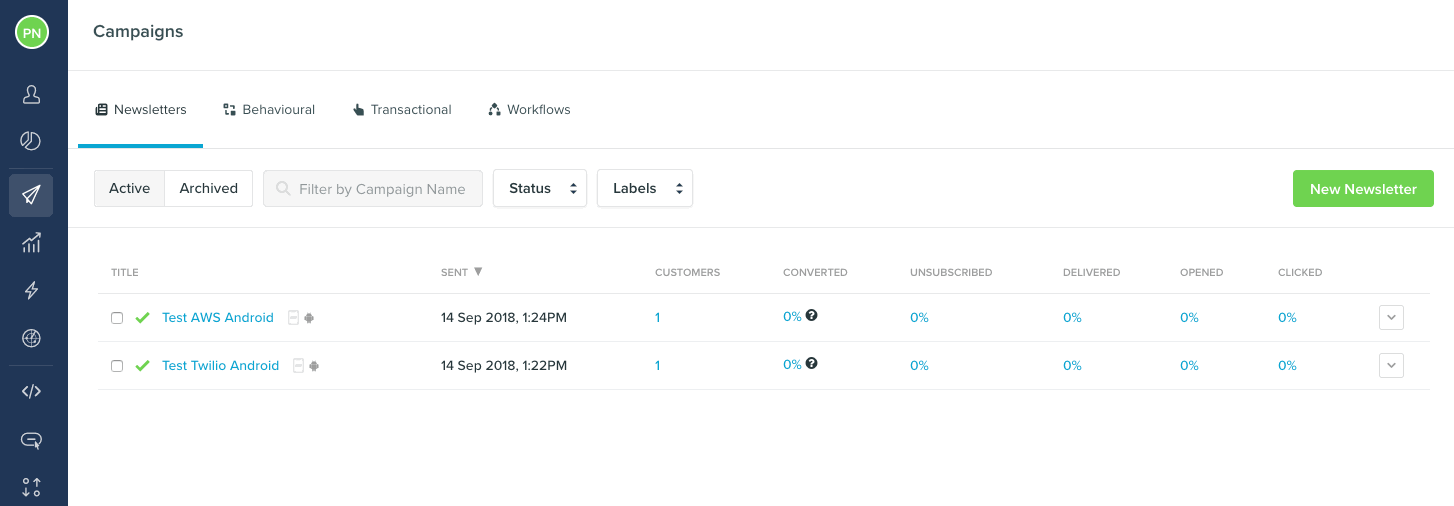This screenshot has height=506, width=1454.
Task: Check the Test AWS Android checkbox
Action: [117, 318]
